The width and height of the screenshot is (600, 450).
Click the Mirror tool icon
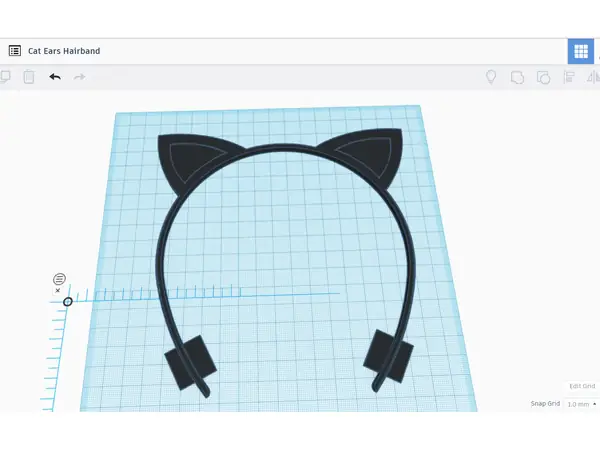593,77
